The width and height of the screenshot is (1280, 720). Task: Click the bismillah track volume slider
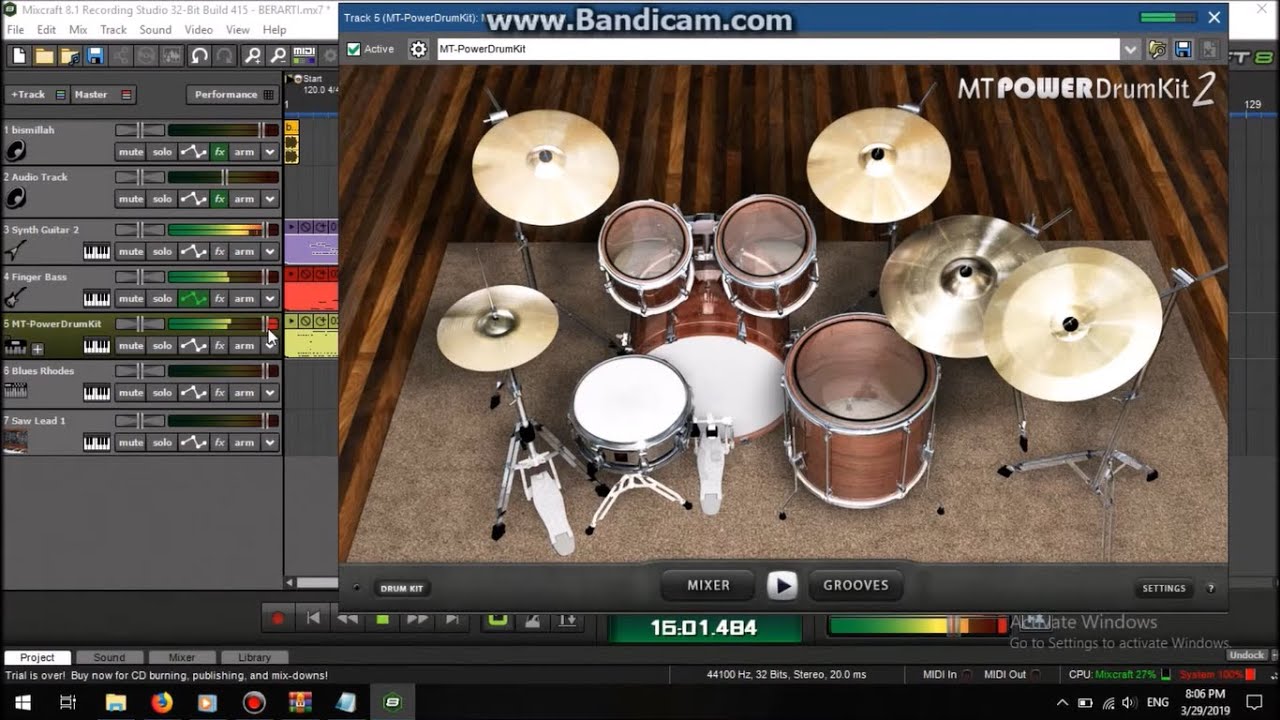click(223, 130)
